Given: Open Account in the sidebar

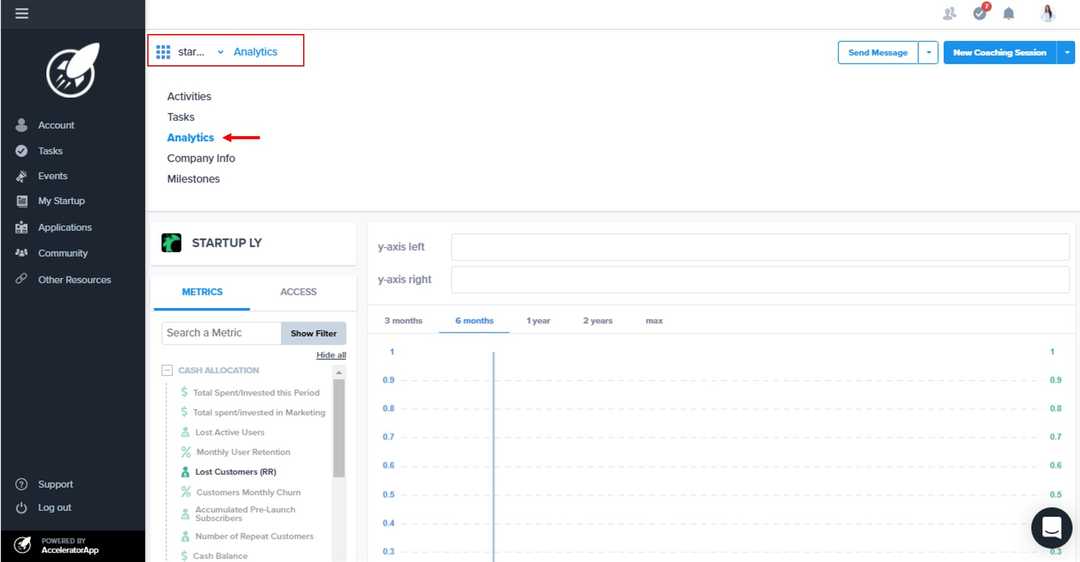Looking at the screenshot, I should 56,125.
